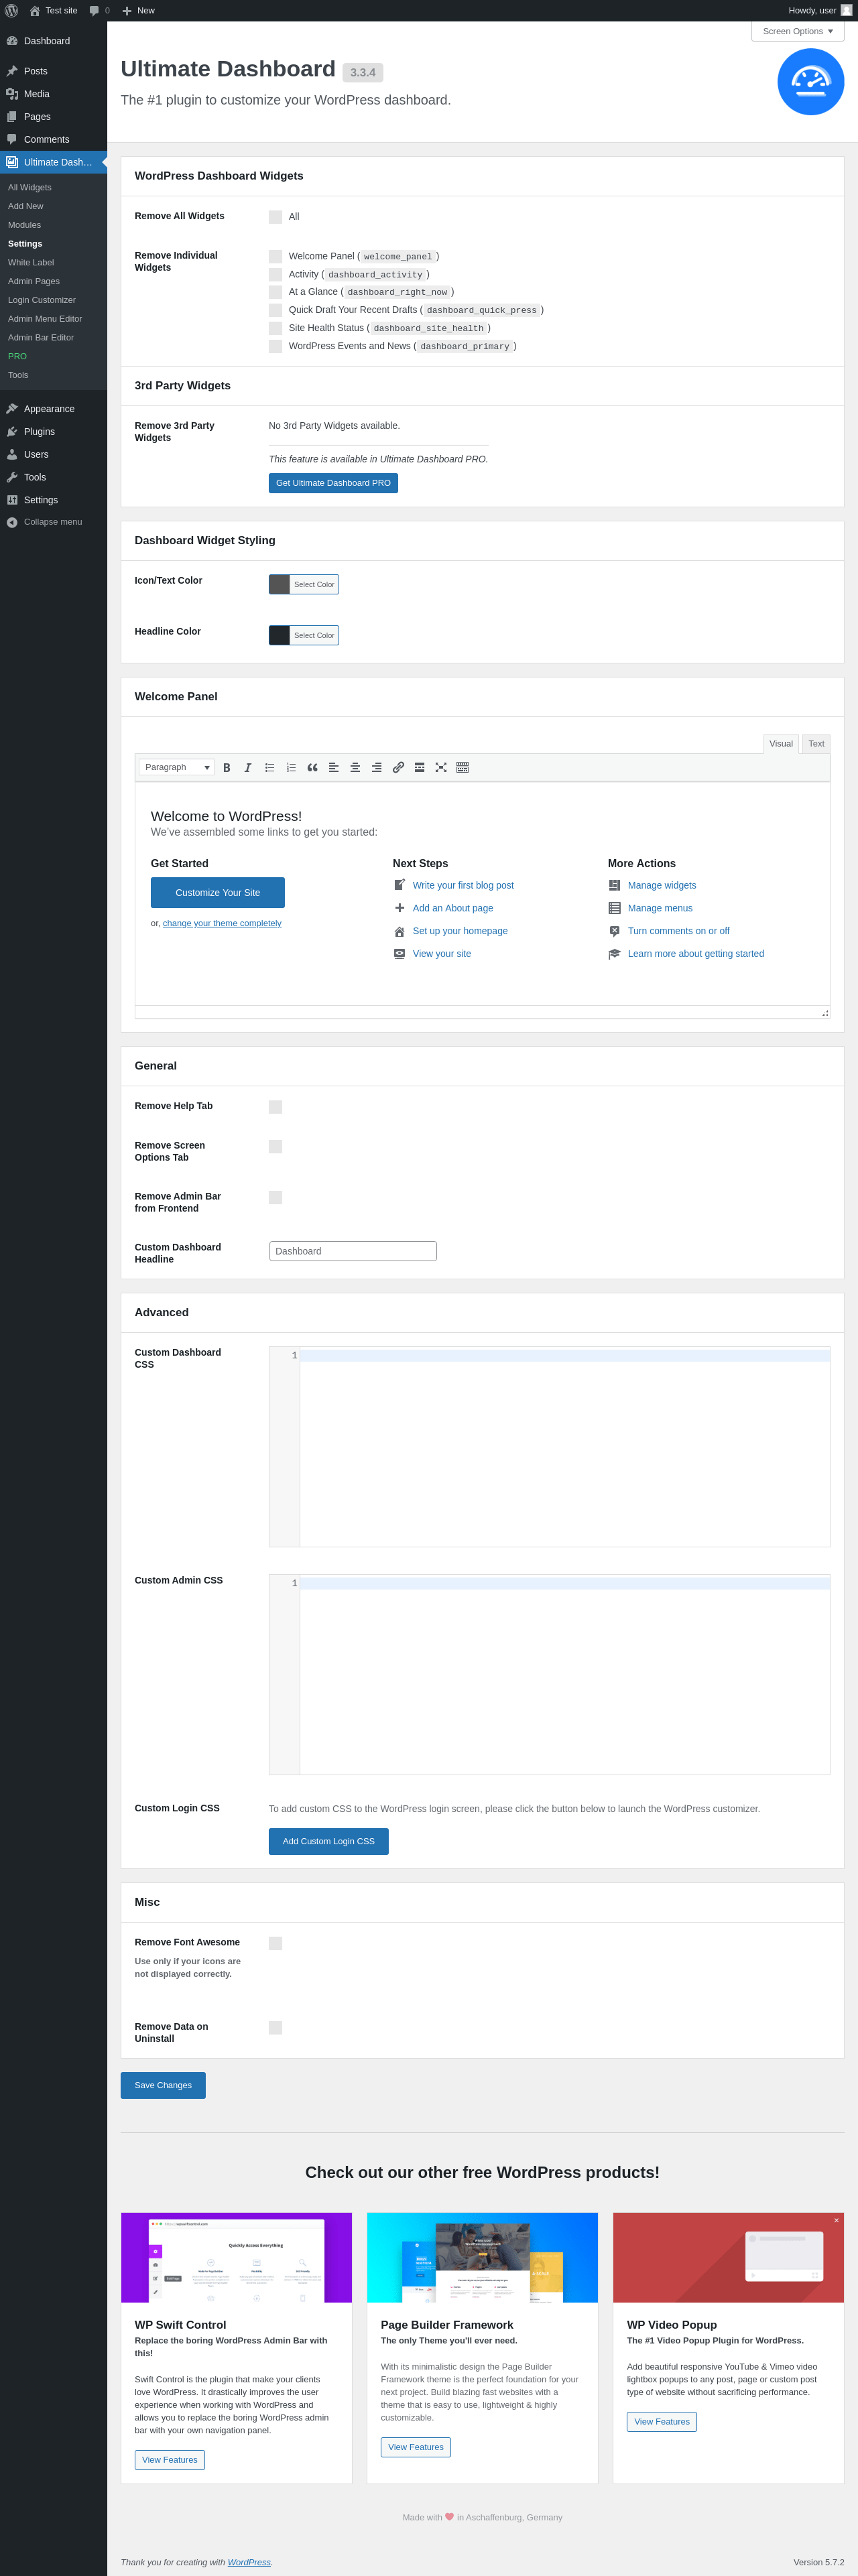Insert a Read More tag in the editor

pyautogui.click(x=420, y=768)
